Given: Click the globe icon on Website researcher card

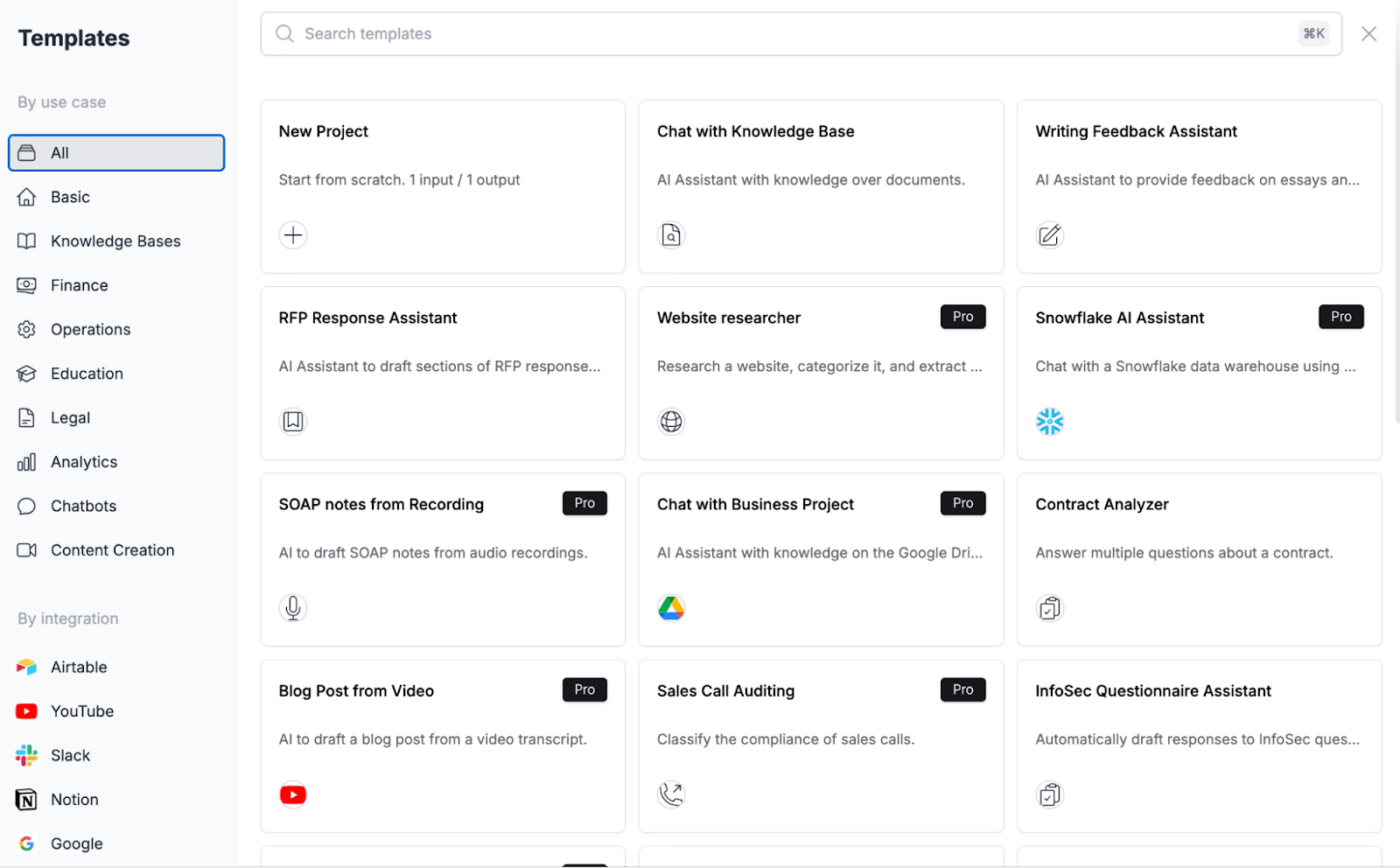Looking at the screenshot, I should pyautogui.click(x=670, y=421).
